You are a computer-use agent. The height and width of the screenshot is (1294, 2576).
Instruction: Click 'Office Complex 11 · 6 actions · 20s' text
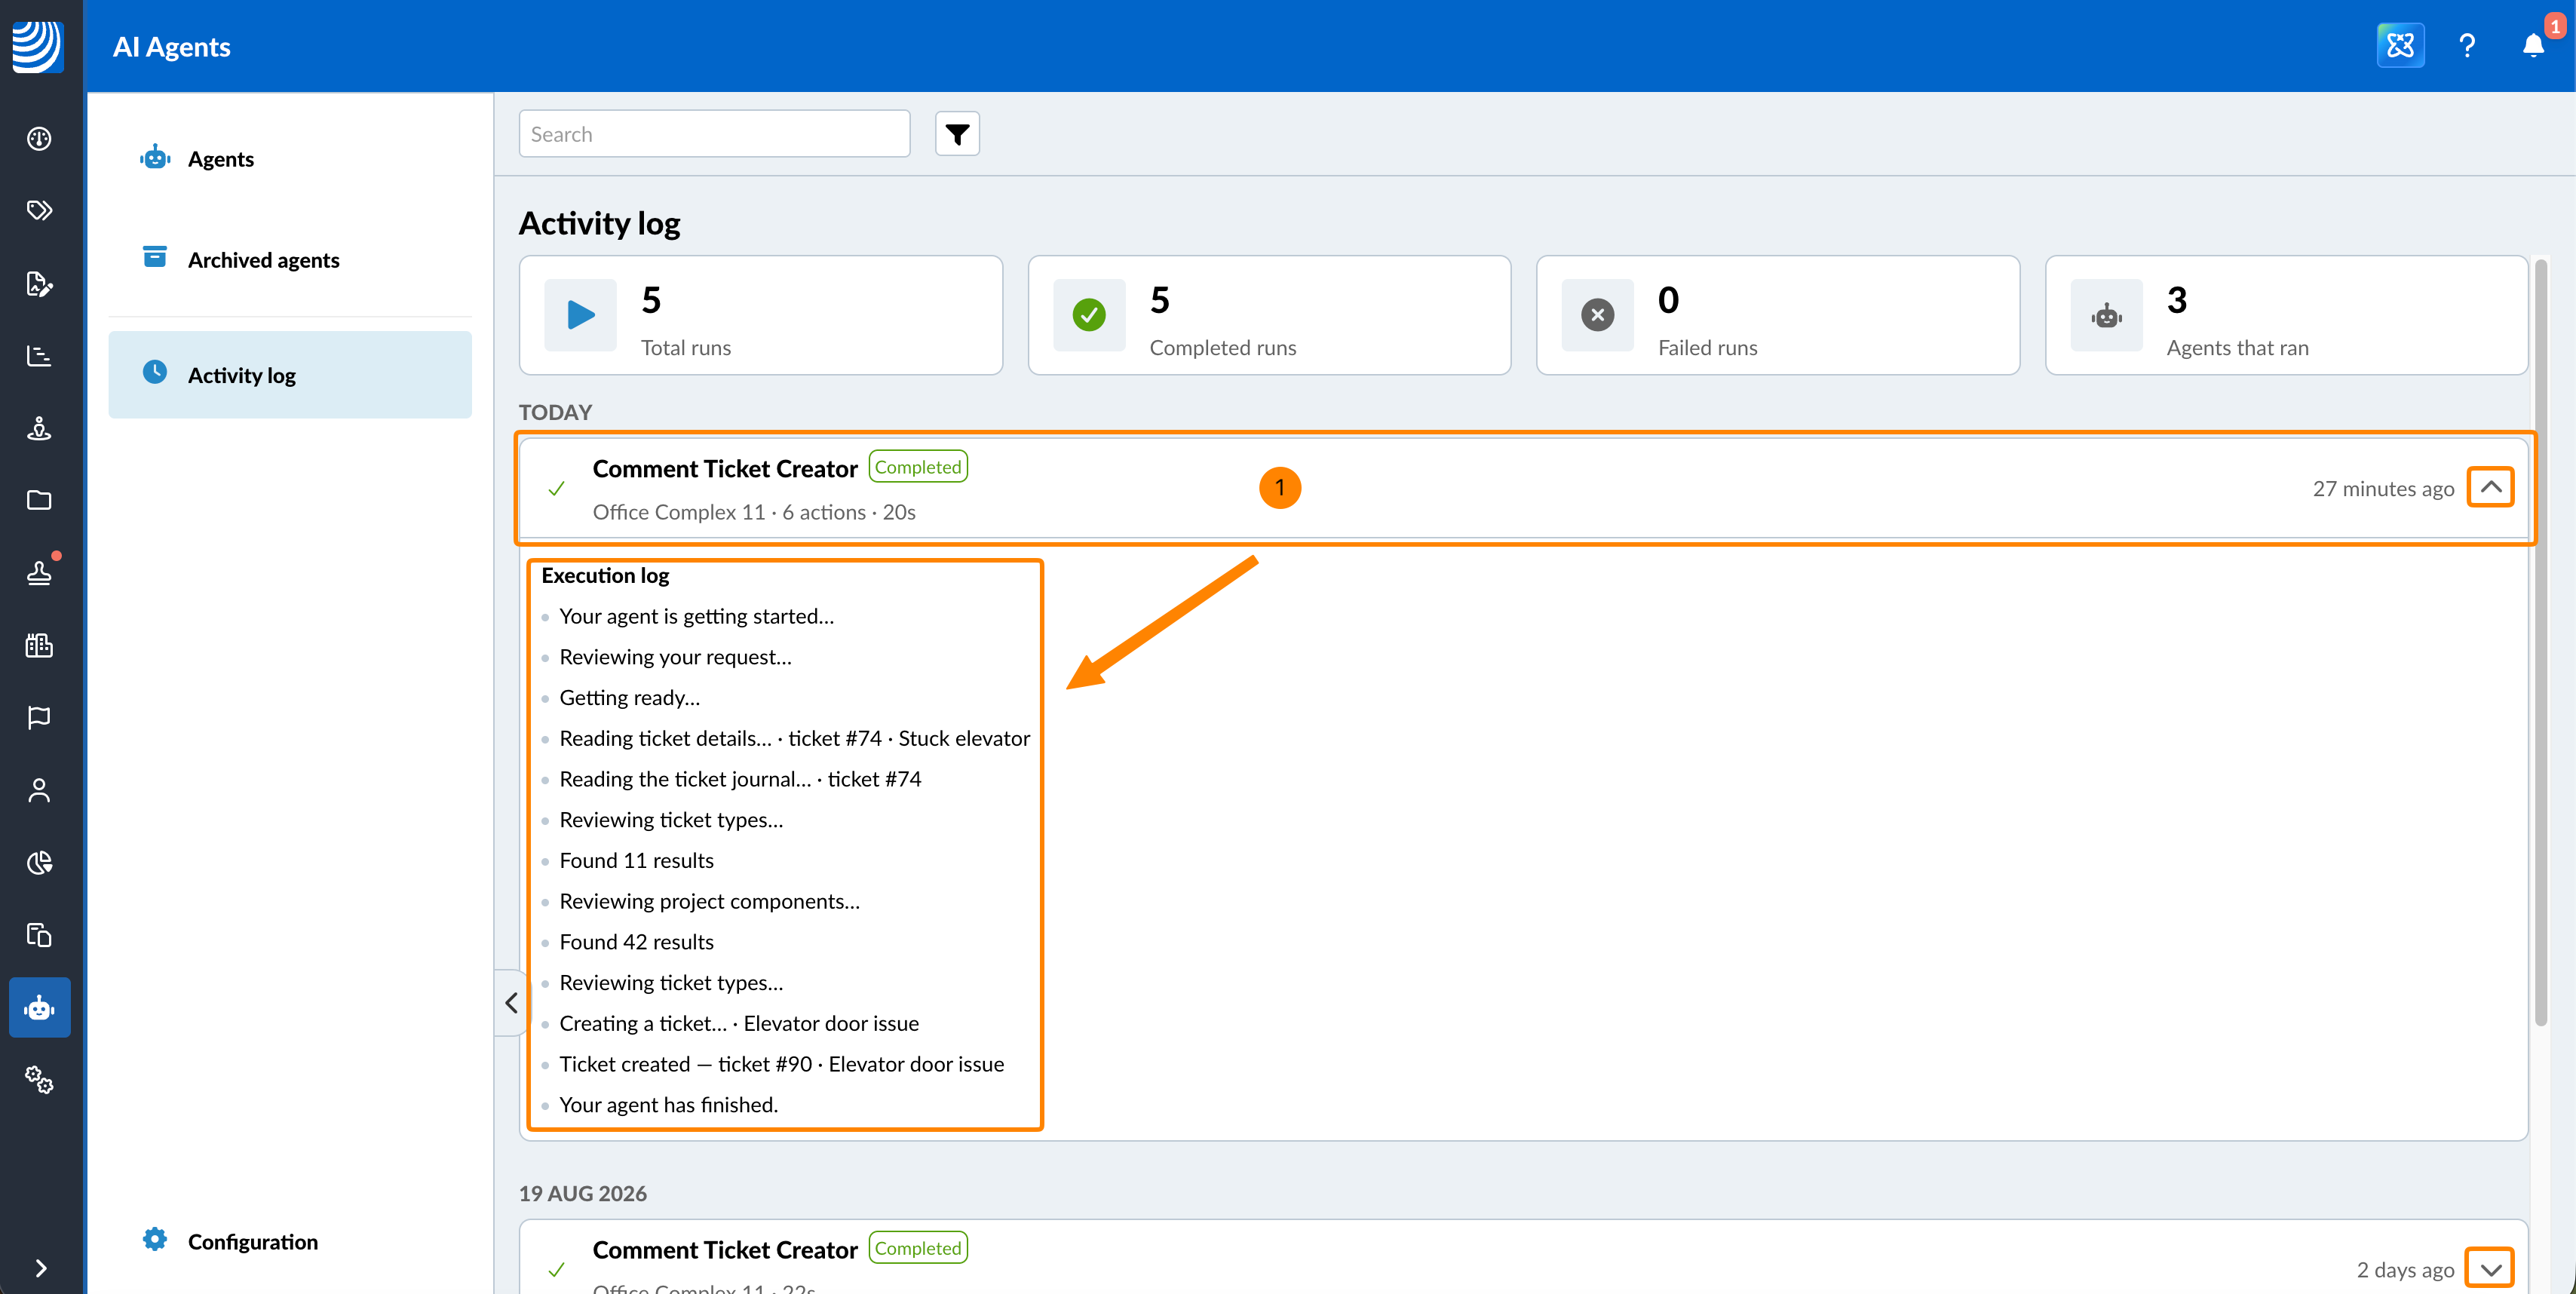click(x=754, y=512)
